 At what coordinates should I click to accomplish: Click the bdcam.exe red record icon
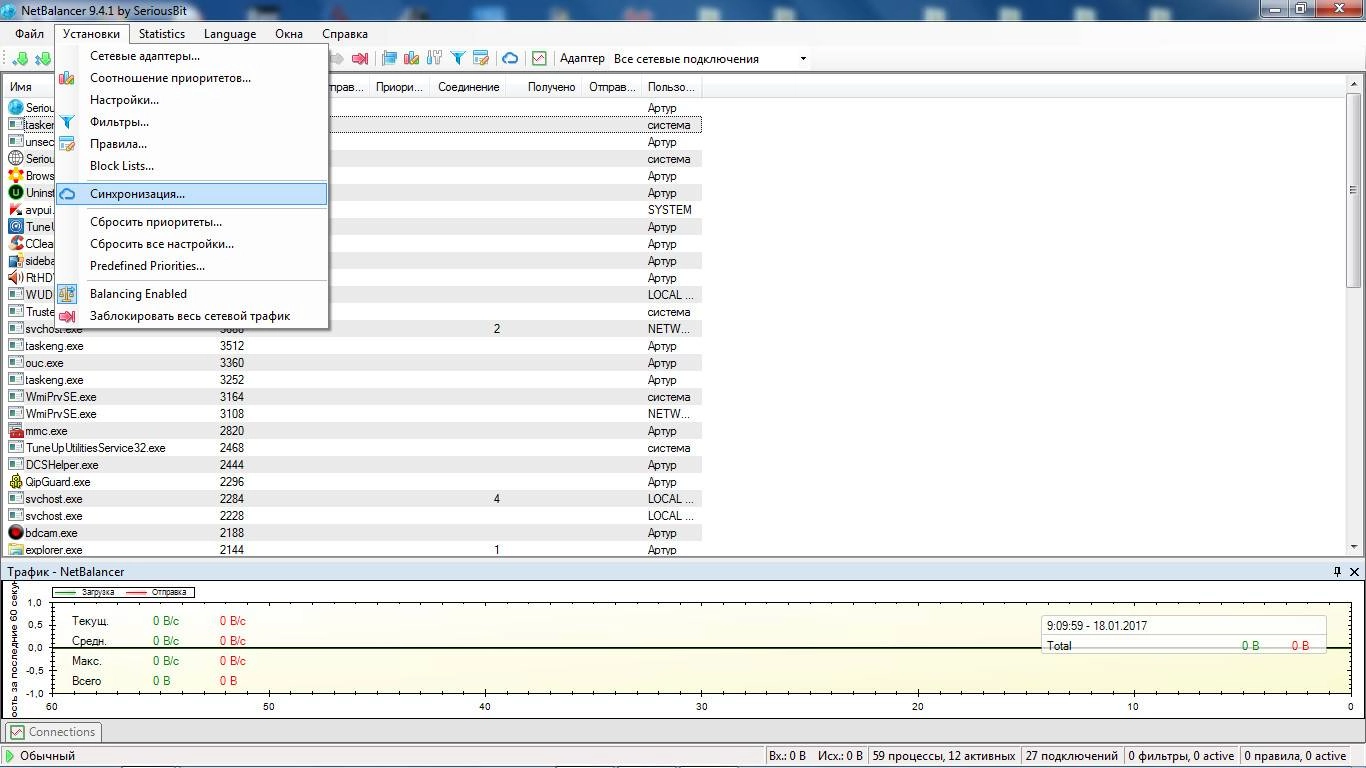[x=16, y=533]
